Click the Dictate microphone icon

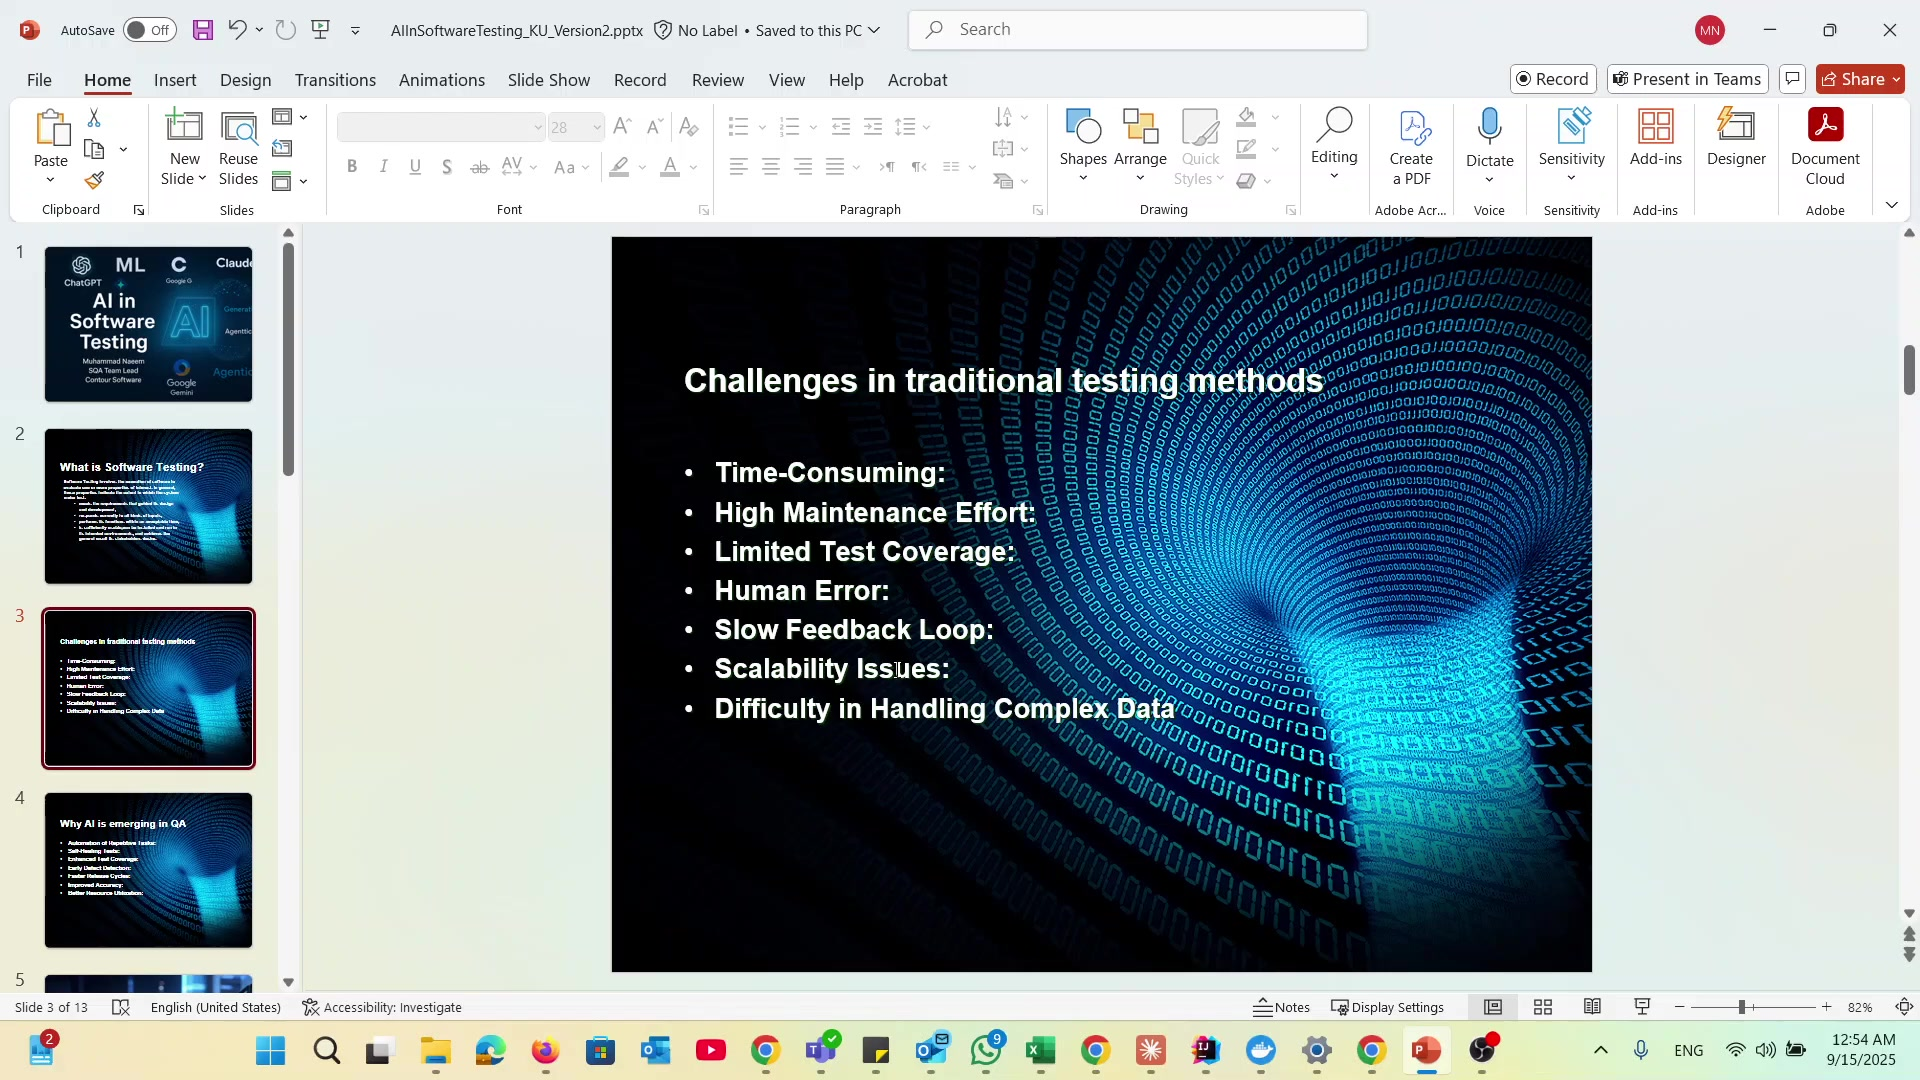point(1489,128)
